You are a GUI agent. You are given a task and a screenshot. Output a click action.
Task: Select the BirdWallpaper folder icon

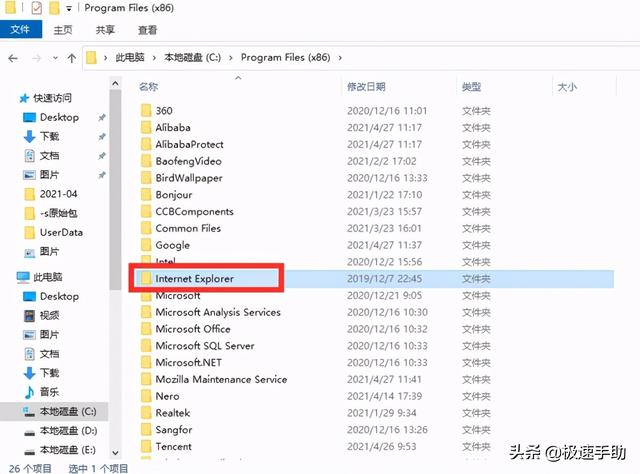click(146, 178)
